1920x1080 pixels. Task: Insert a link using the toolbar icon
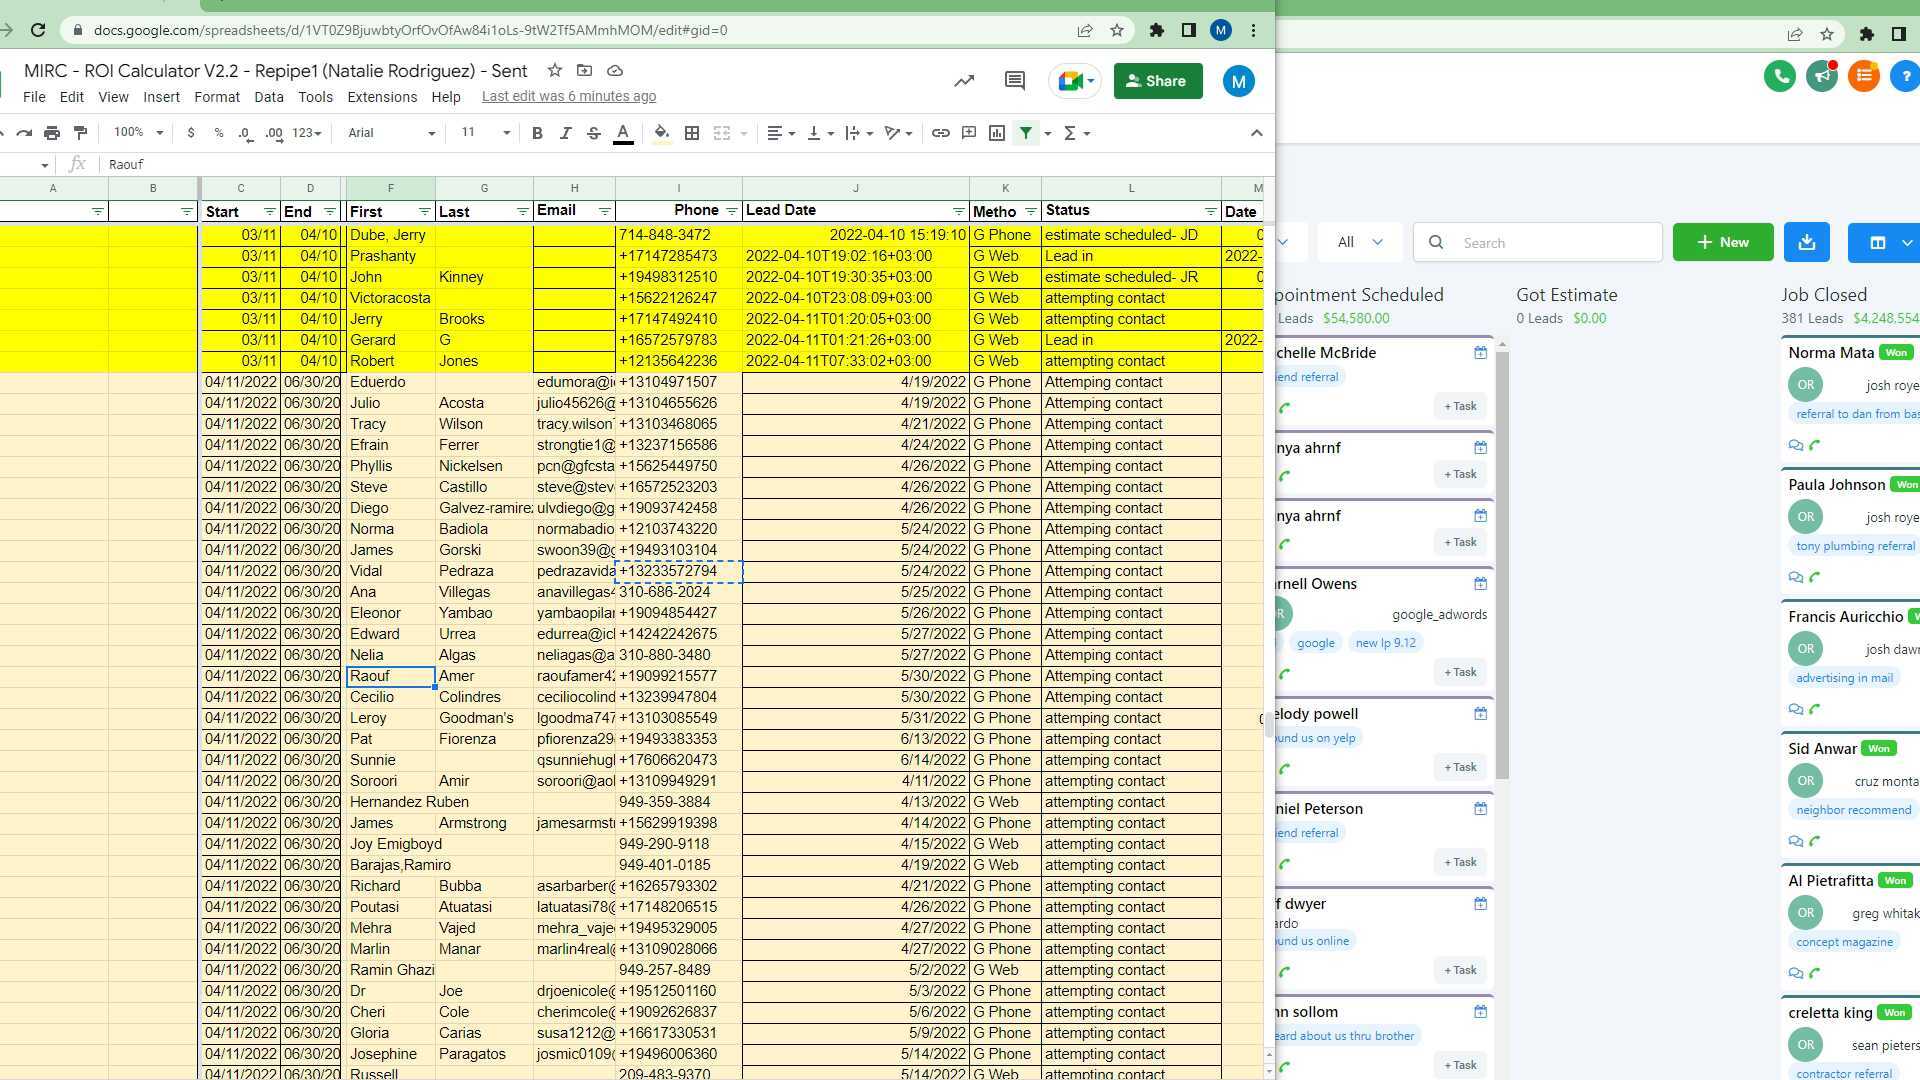click(939, 132)
